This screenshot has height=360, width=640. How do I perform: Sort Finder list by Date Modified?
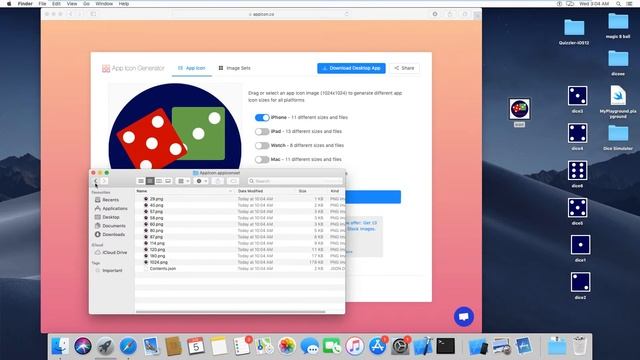pos(266,191)
